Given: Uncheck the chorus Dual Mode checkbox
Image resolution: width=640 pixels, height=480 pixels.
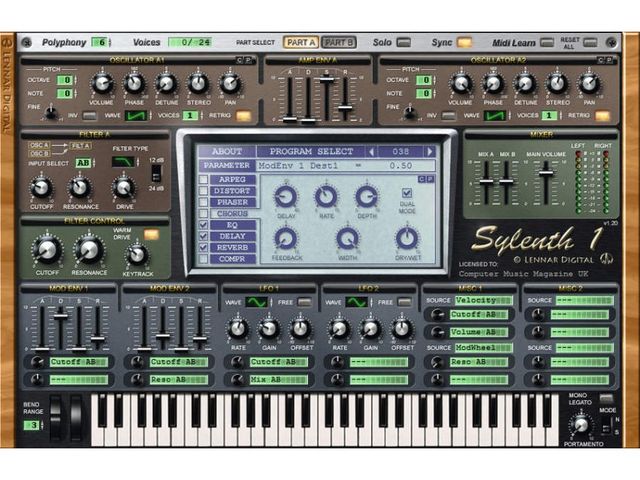Looking at the screenshot, I should pos(407,193).
